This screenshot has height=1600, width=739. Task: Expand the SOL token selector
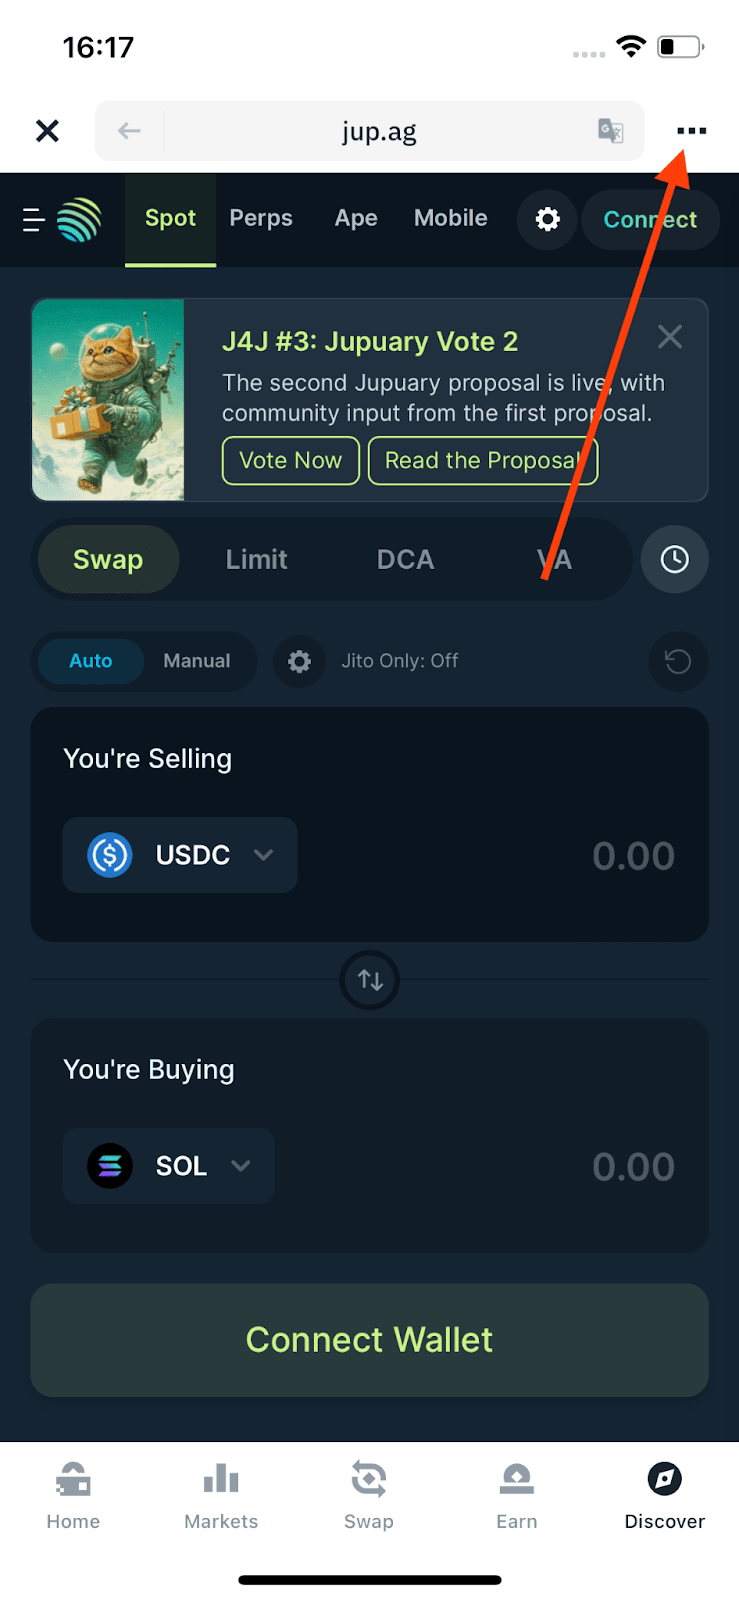pos(169,1166)
